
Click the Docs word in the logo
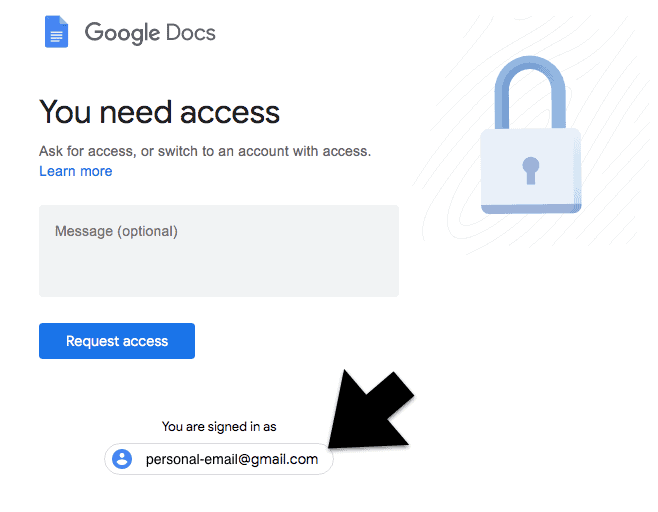point(191,32)
